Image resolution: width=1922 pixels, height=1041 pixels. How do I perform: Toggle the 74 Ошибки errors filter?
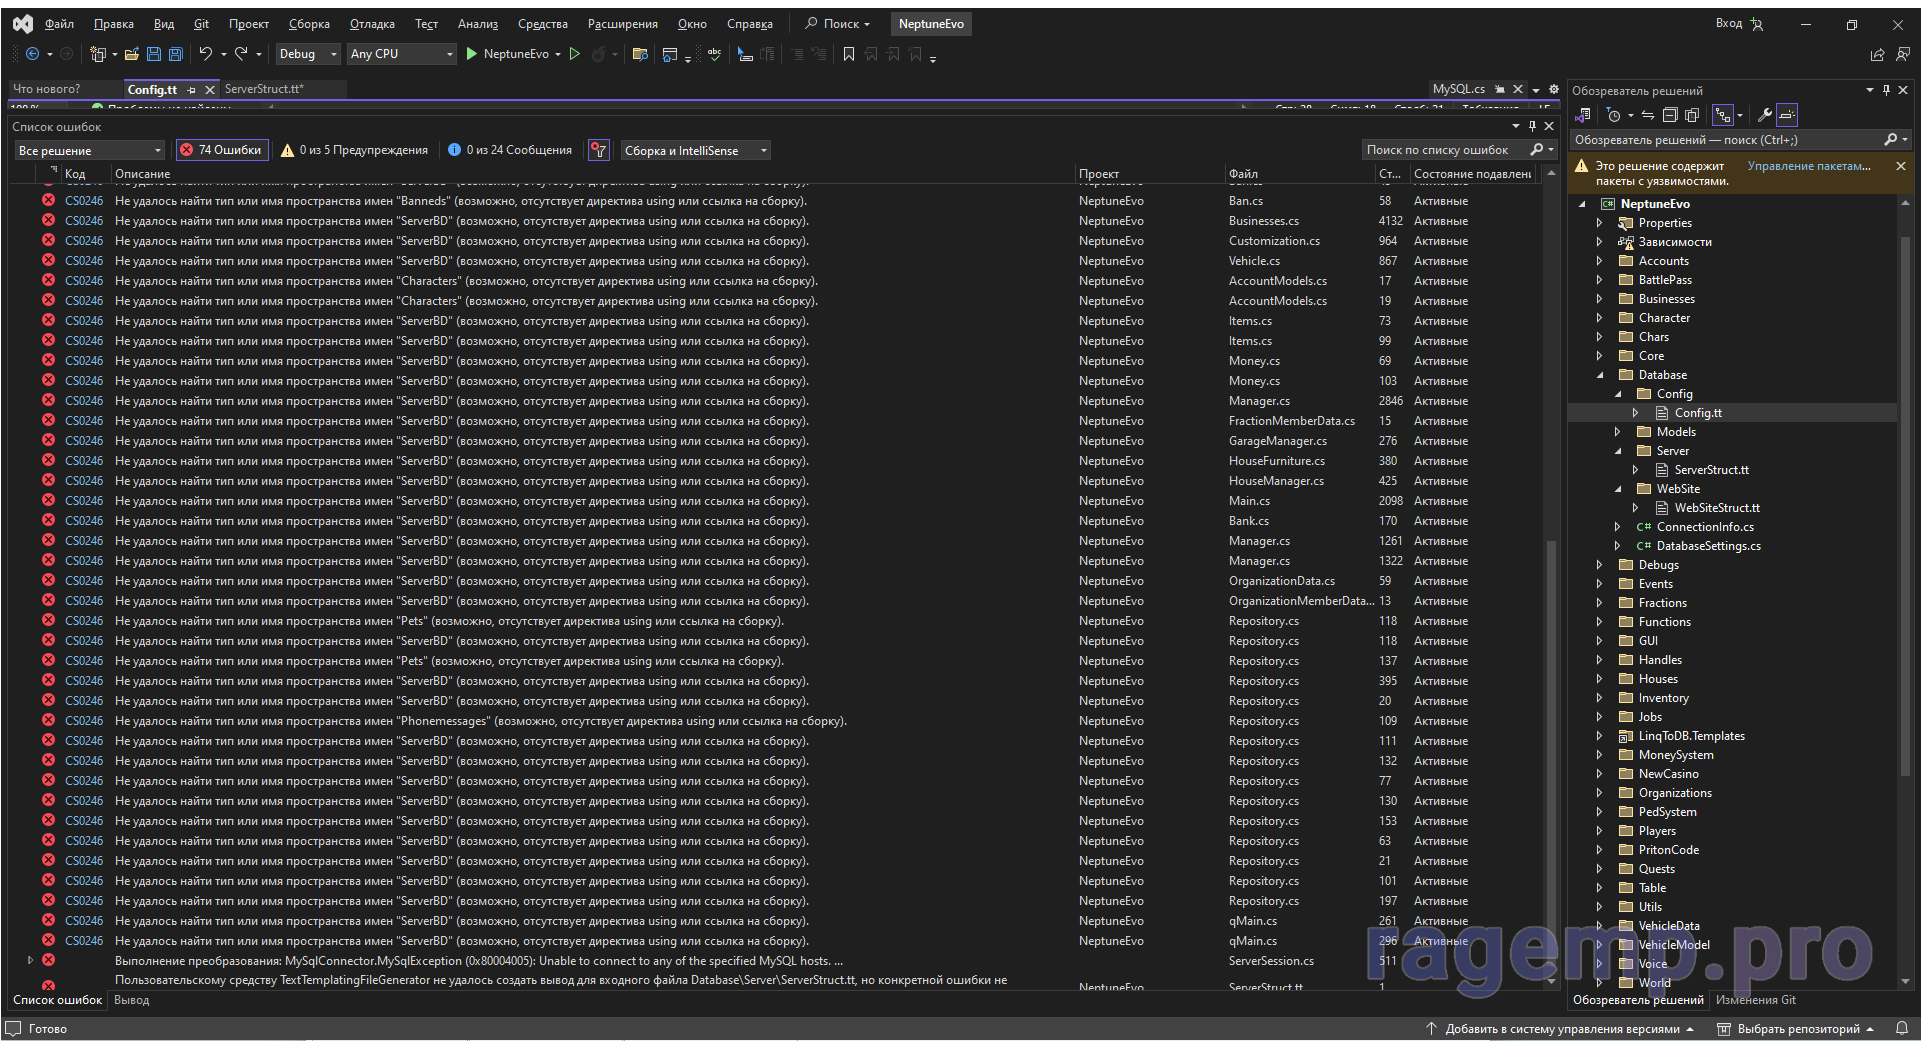(x=221, y=150)
